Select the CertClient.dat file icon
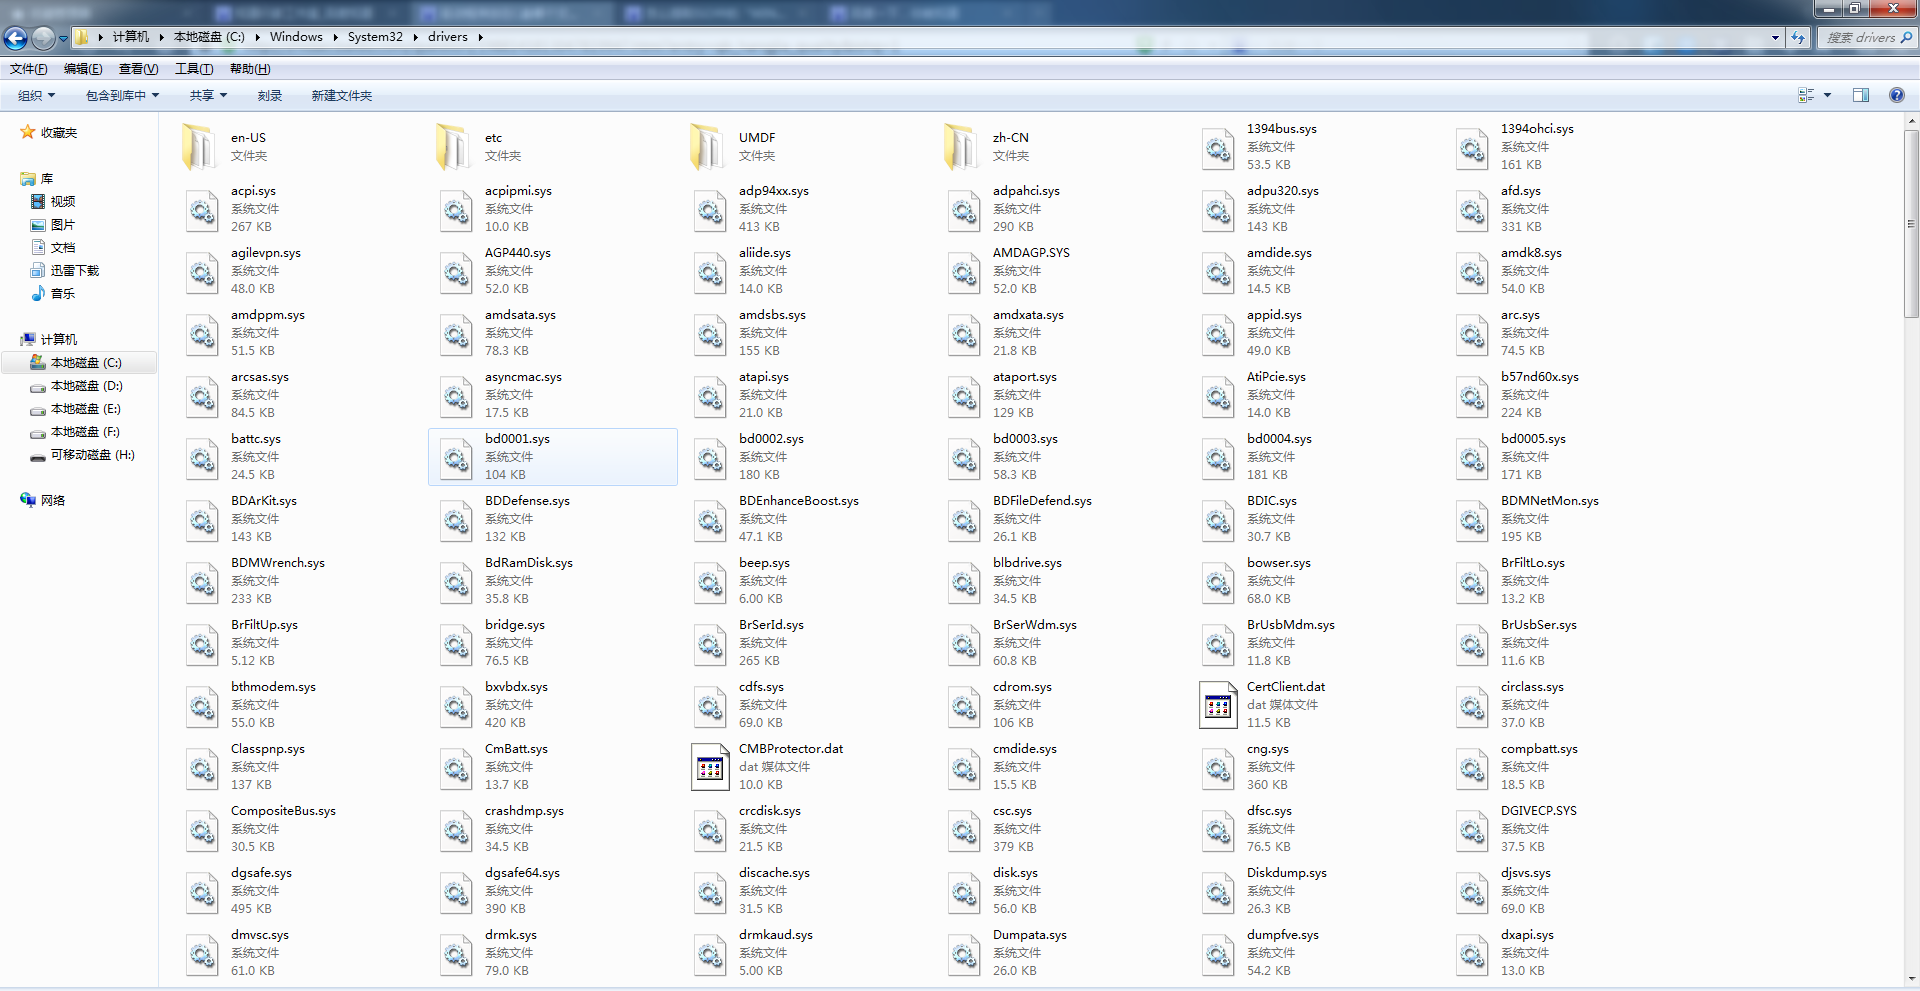 pyautogui.click(x=1218, y=705)
